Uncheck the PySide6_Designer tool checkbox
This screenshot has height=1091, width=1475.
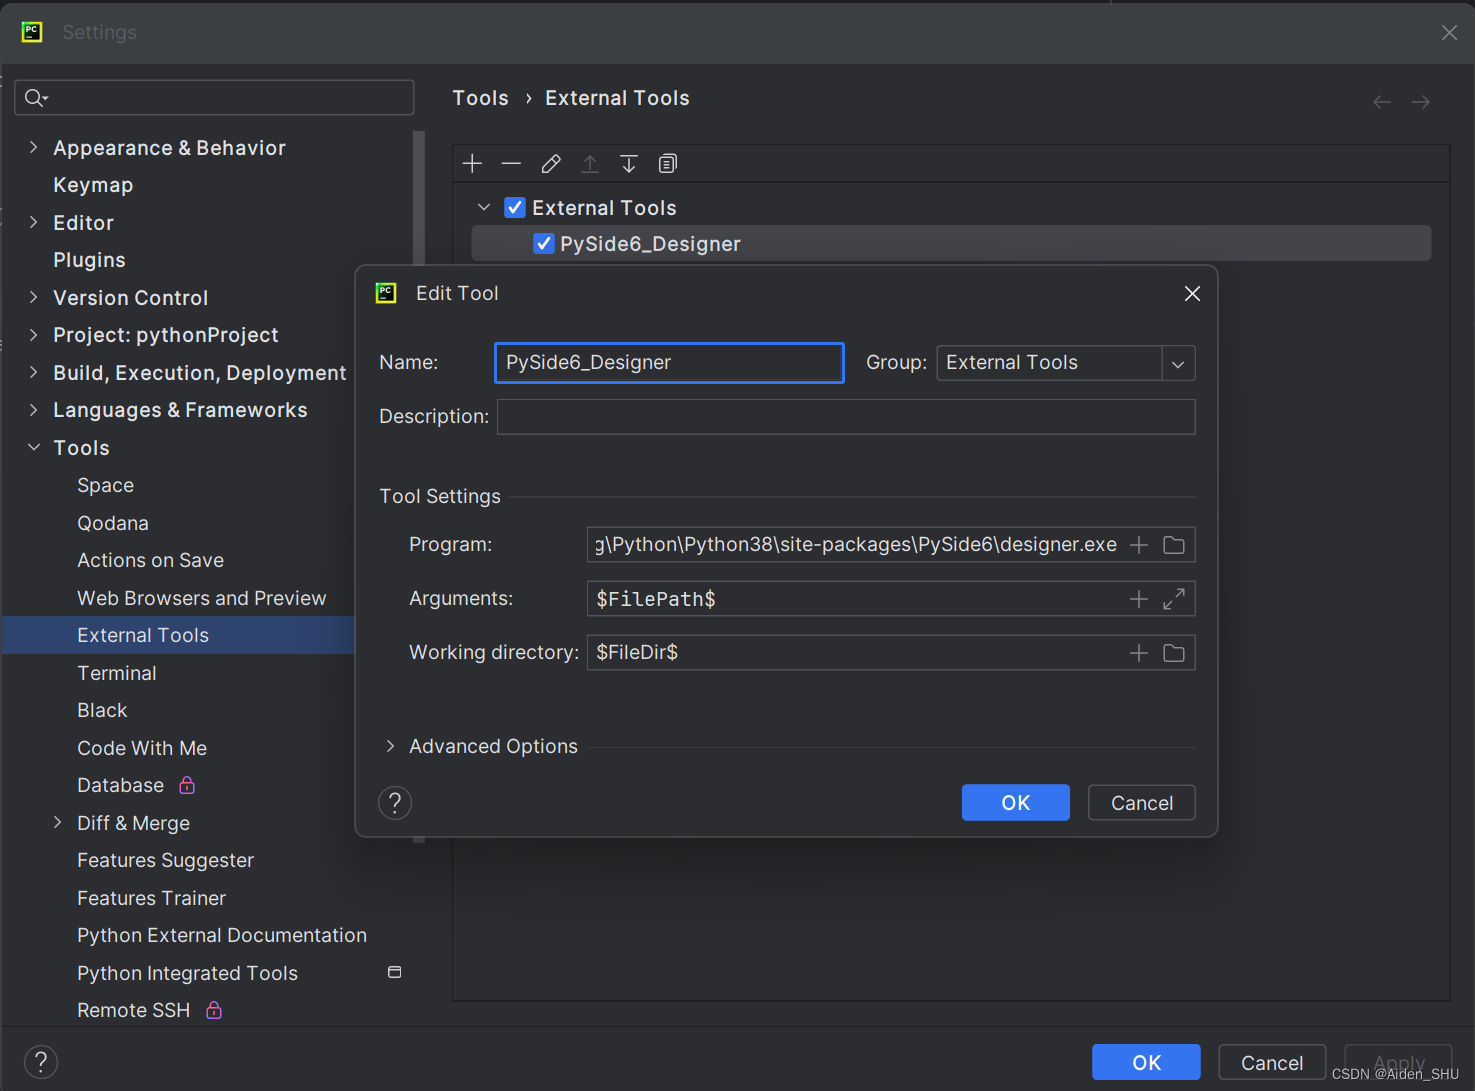point(544,244)
